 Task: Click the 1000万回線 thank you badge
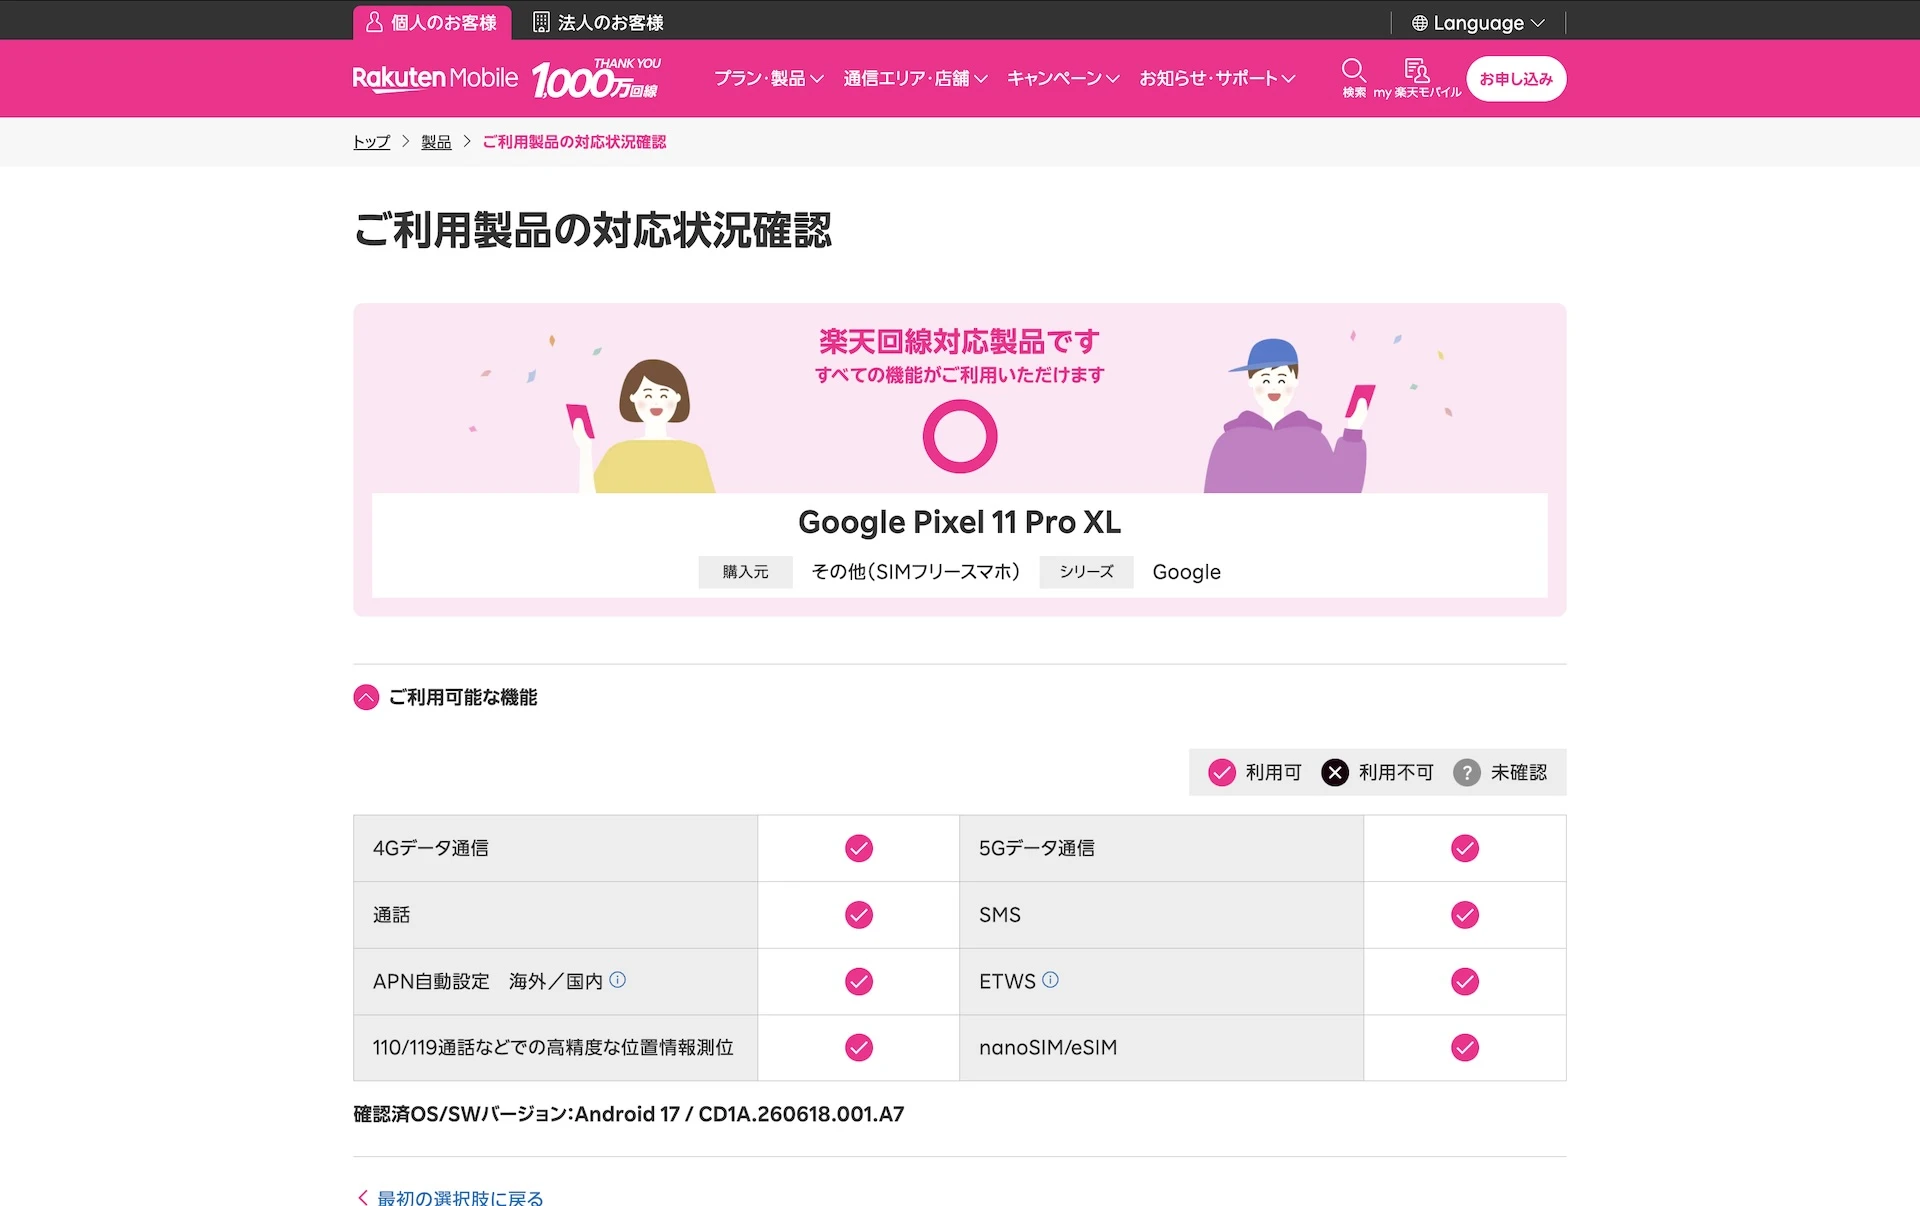[x=596, y=78]
